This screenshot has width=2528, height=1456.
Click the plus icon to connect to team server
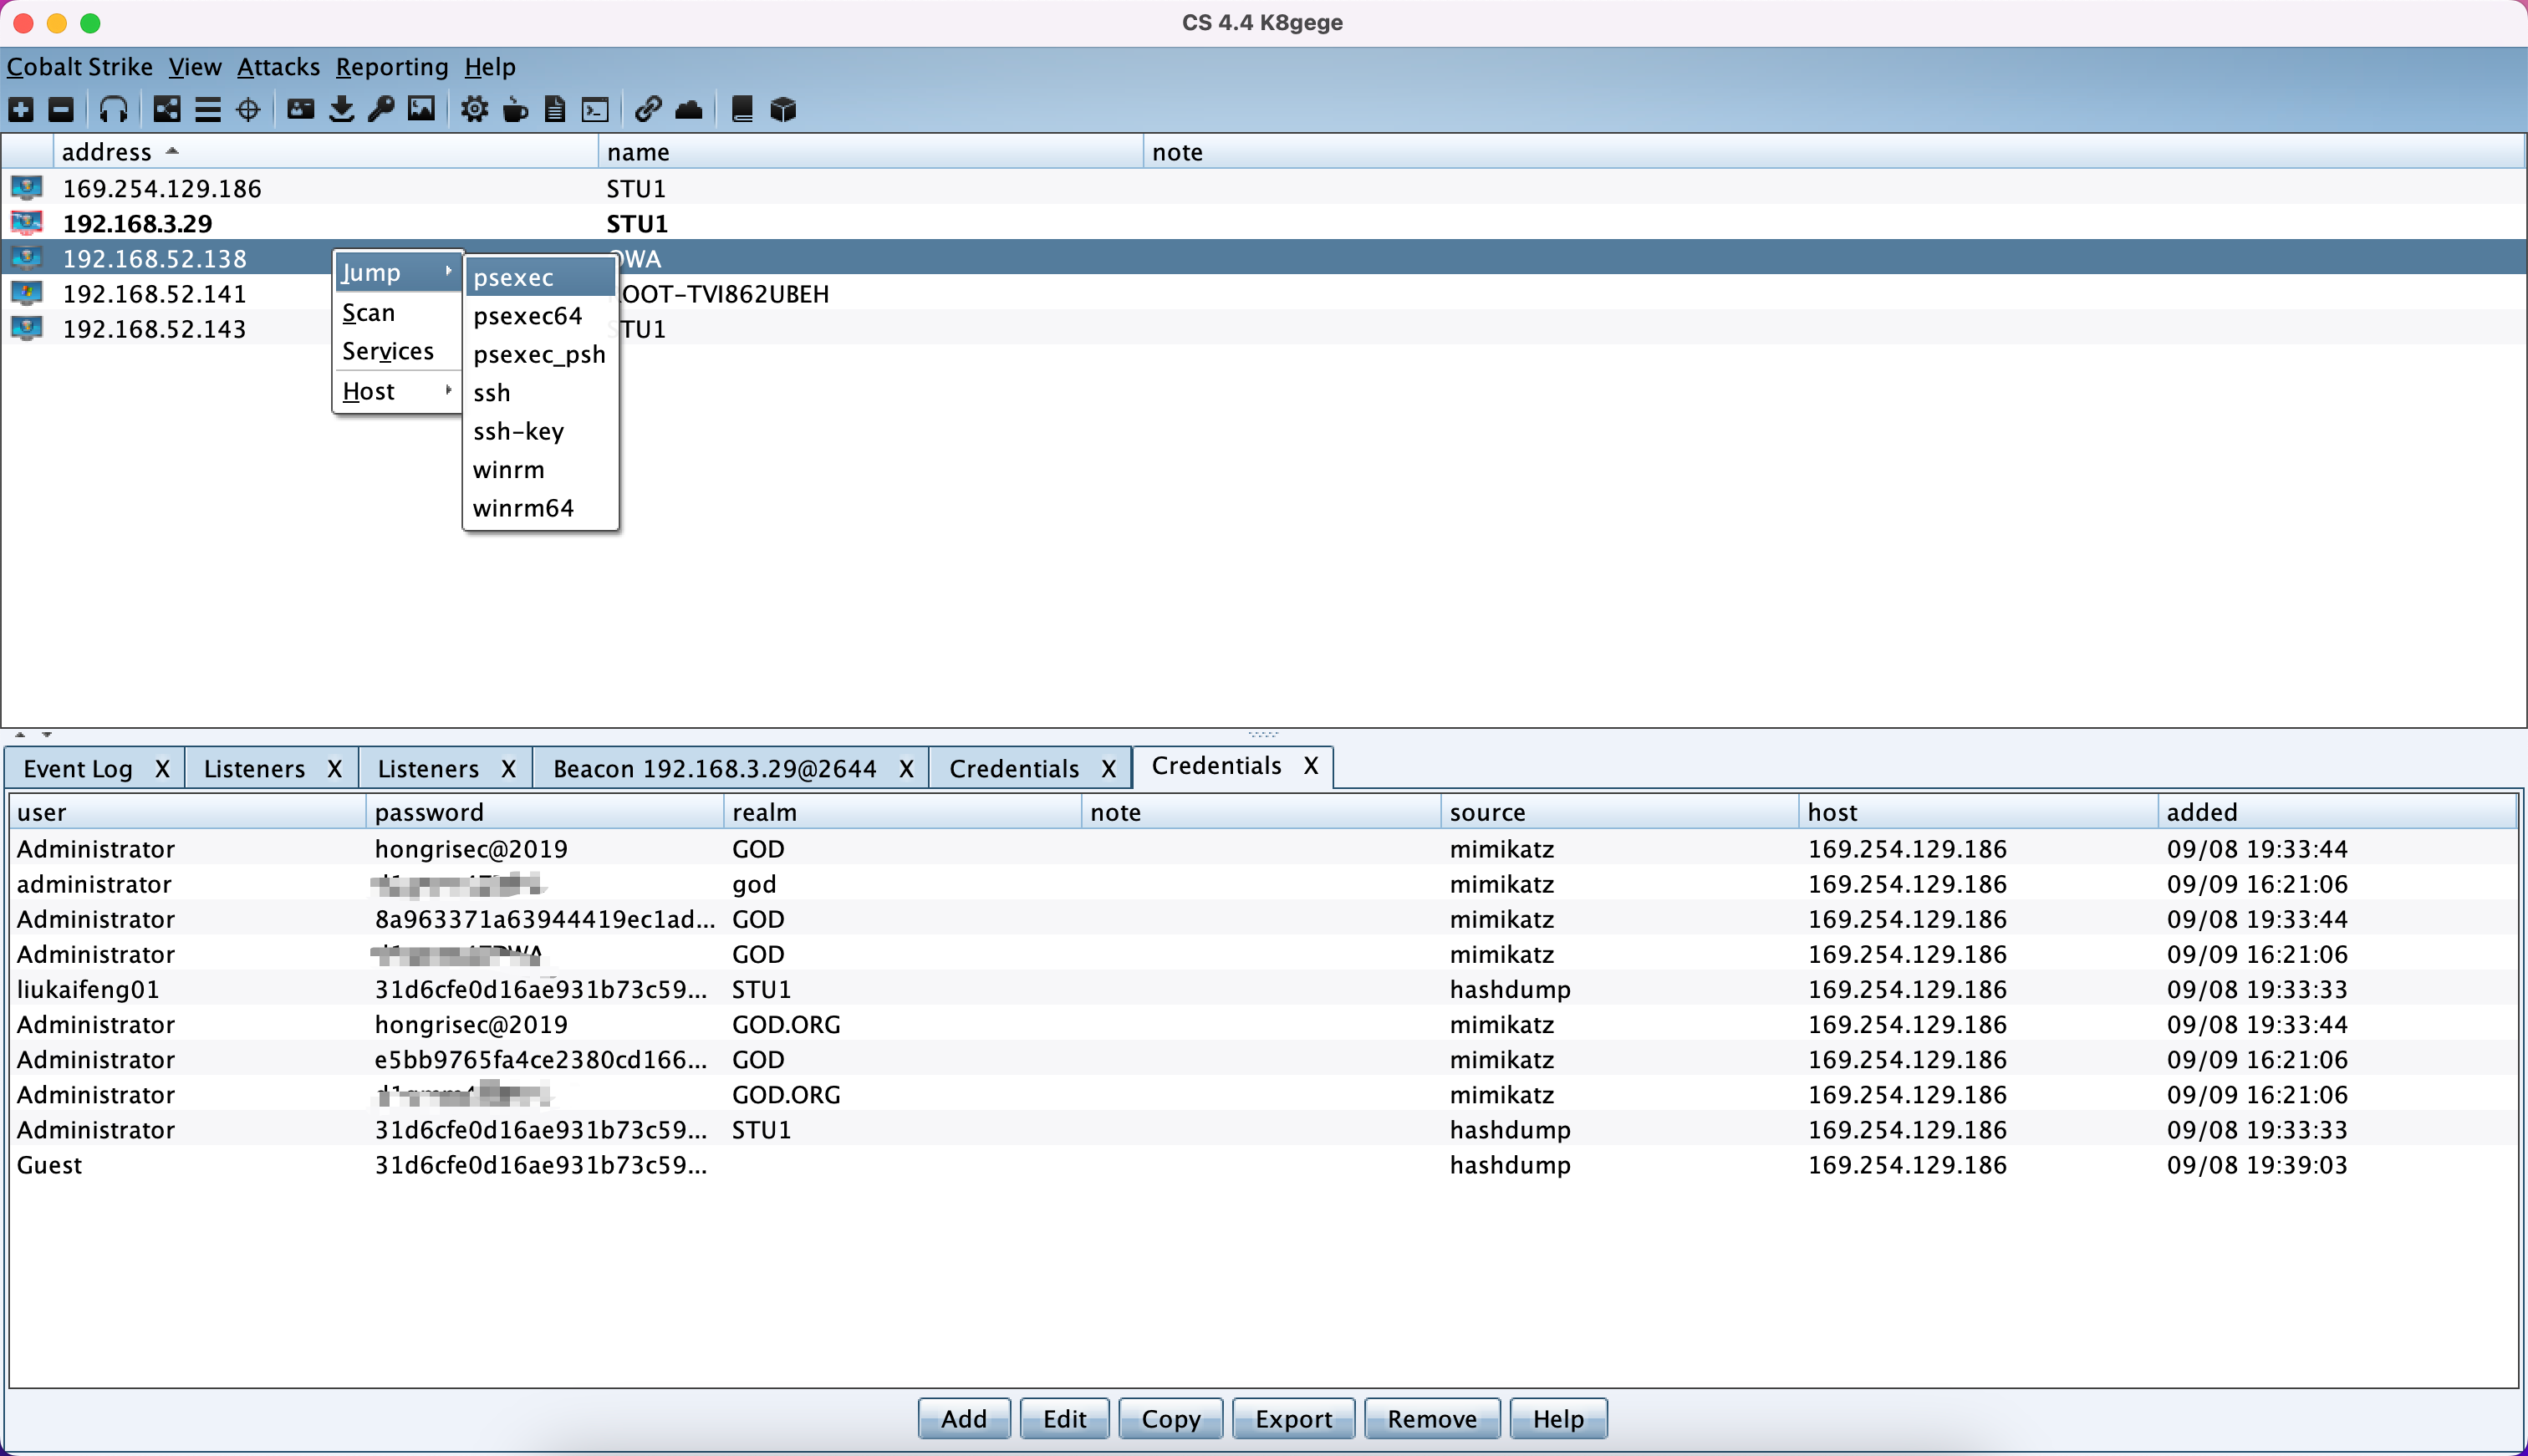21,109
